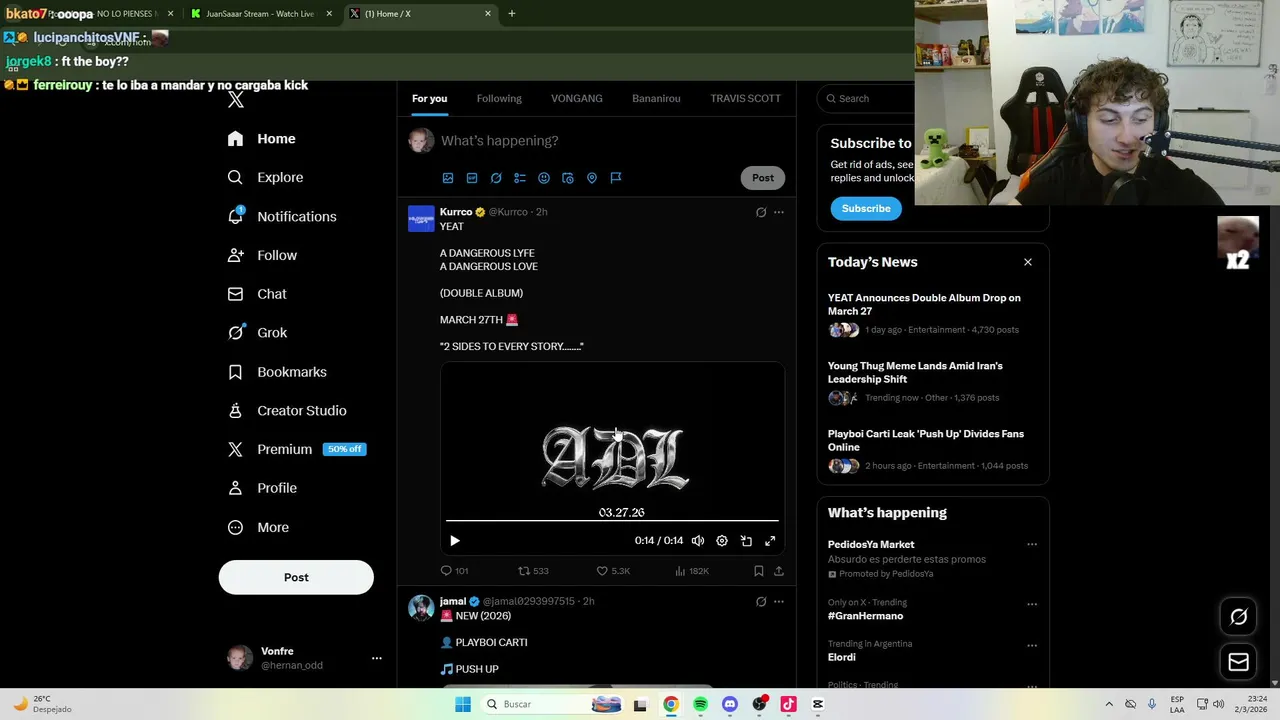
Task: Open account menu dots beside Vonfre
Action: tap(377, 658)
